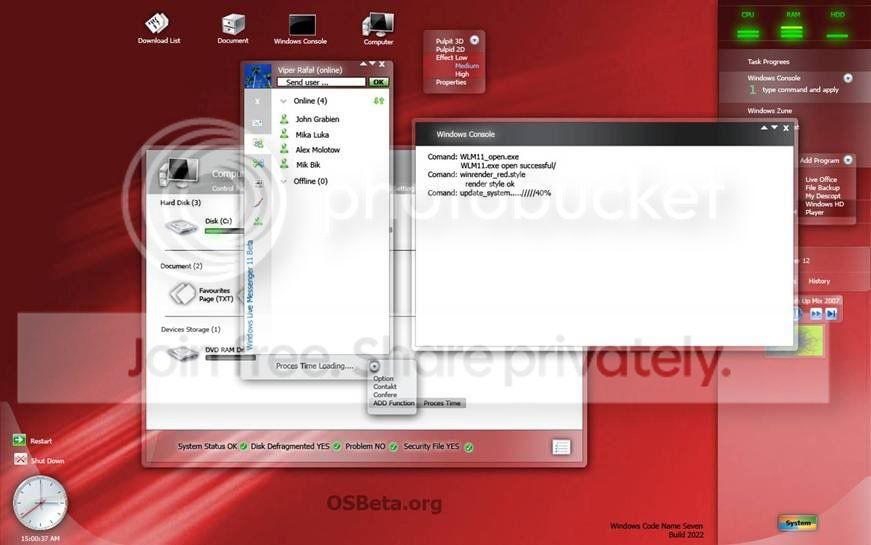Click the green group icon in Messenger sidebar
The width and height of the screenshot is (871, 545).
[x=258, y=143]
